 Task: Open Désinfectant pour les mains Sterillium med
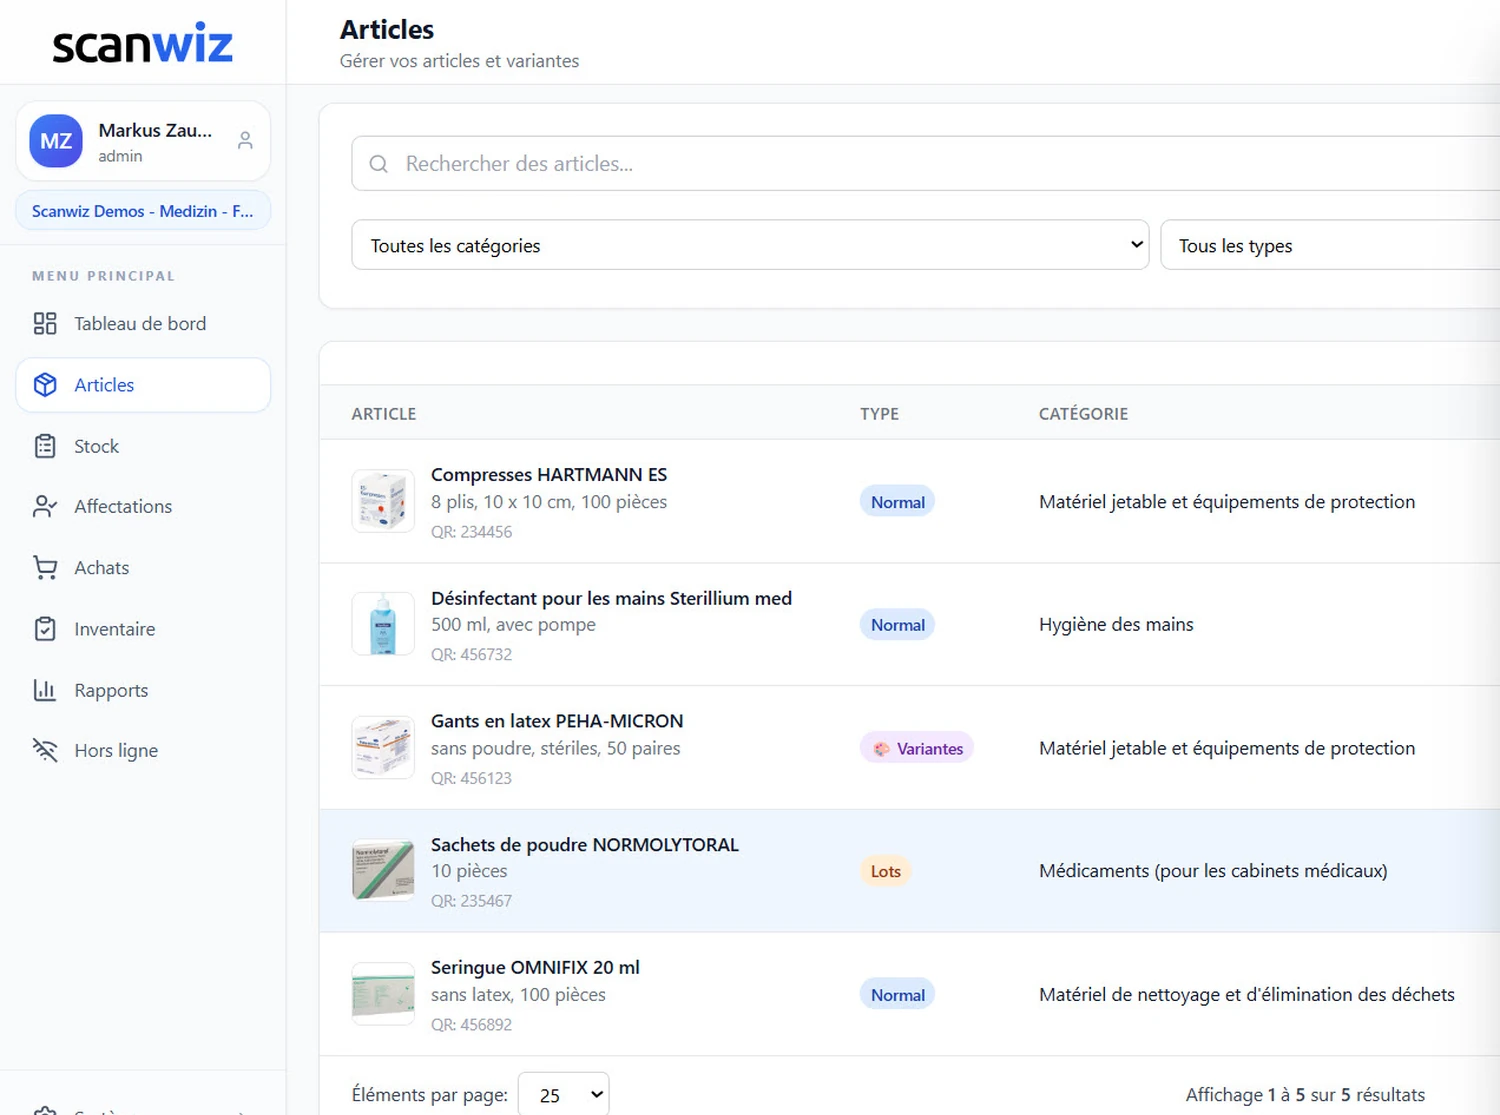(611, 598)
